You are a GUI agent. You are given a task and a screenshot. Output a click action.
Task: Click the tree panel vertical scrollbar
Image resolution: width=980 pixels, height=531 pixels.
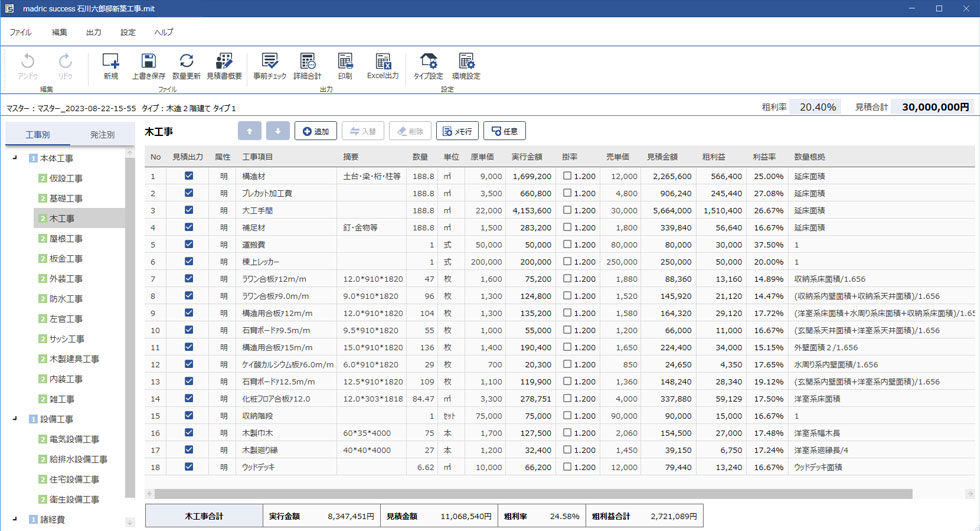[x=130, y=327]
